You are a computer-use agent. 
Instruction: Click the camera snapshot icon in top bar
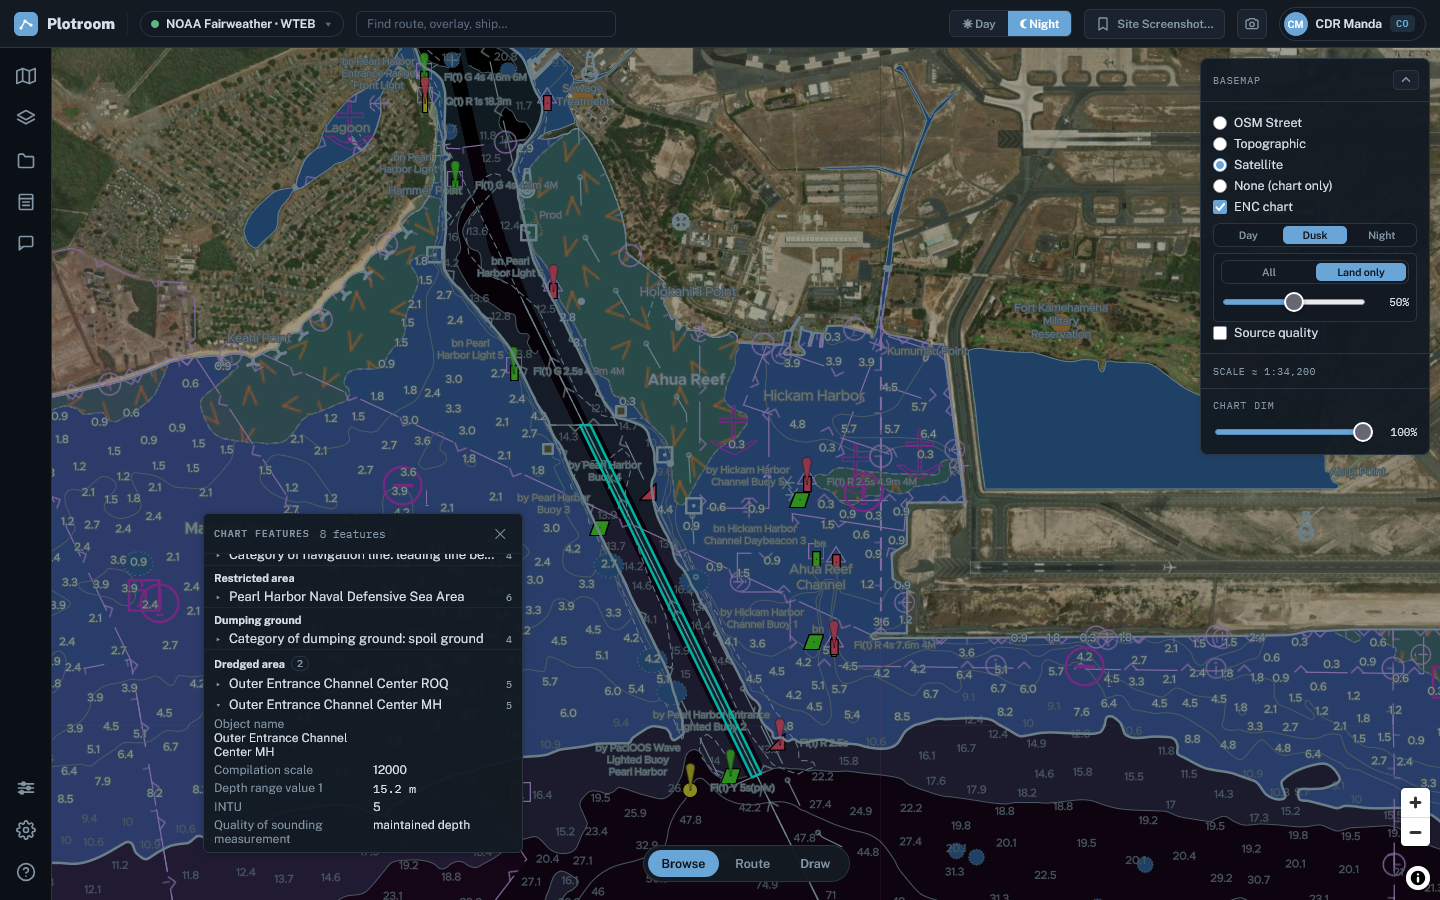pos(1252,24)
